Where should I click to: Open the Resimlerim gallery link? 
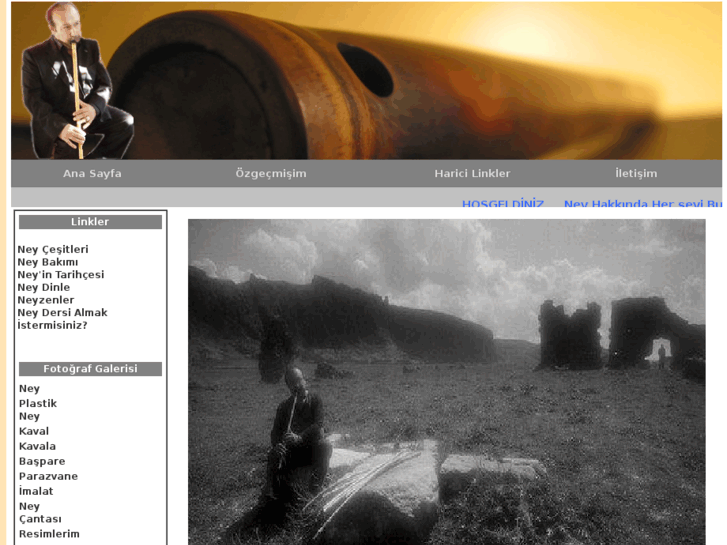pyautogui.click(x=49, y=534)
